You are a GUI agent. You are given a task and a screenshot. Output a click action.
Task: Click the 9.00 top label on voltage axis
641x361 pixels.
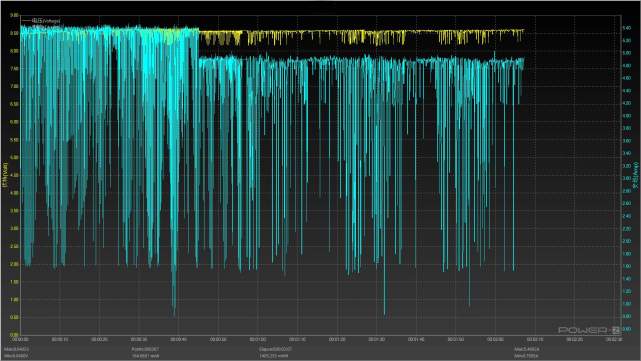[14, 15]
